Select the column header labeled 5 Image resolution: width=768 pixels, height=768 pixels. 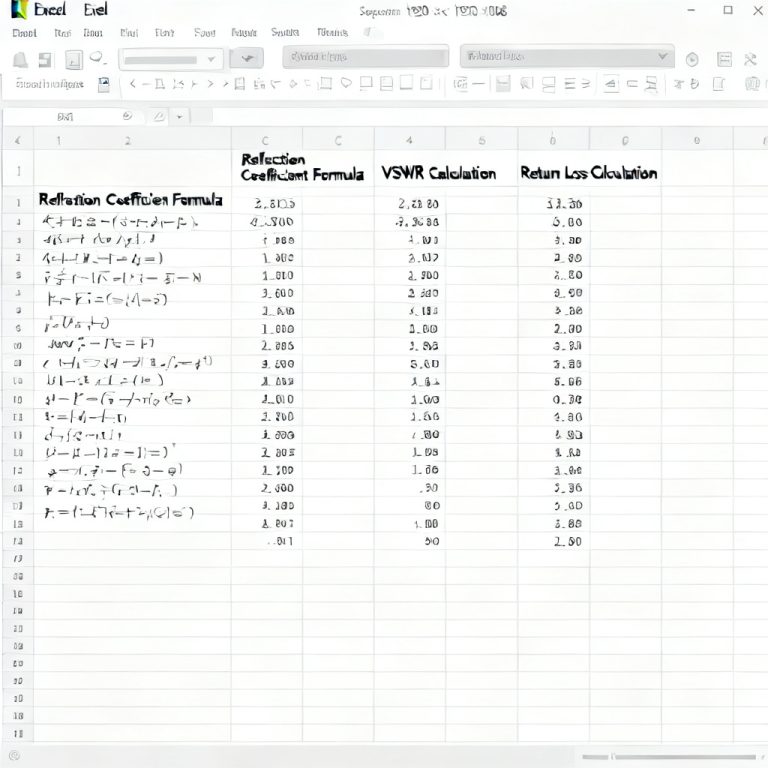pos(481,141)
